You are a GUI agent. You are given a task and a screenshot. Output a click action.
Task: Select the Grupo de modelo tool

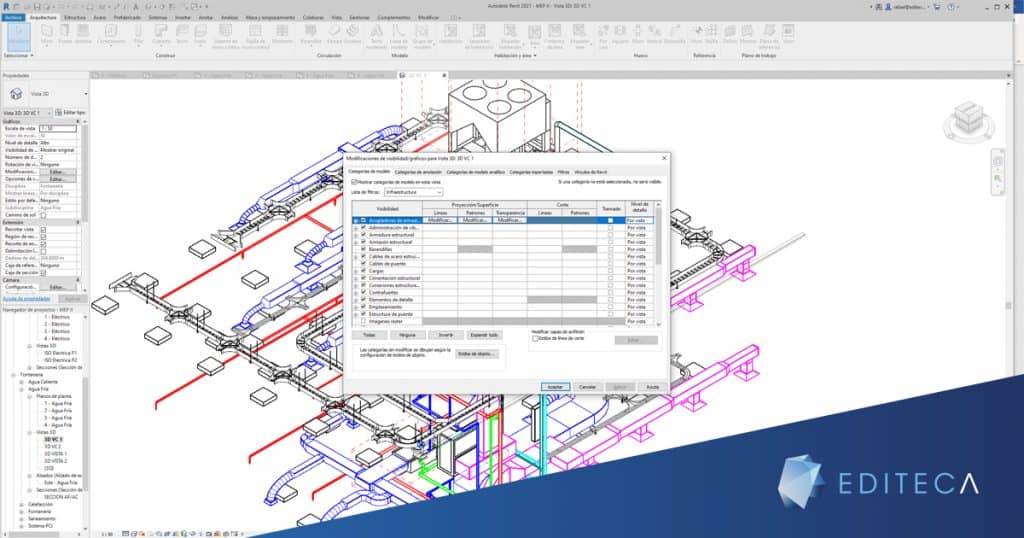coord(423,36)
